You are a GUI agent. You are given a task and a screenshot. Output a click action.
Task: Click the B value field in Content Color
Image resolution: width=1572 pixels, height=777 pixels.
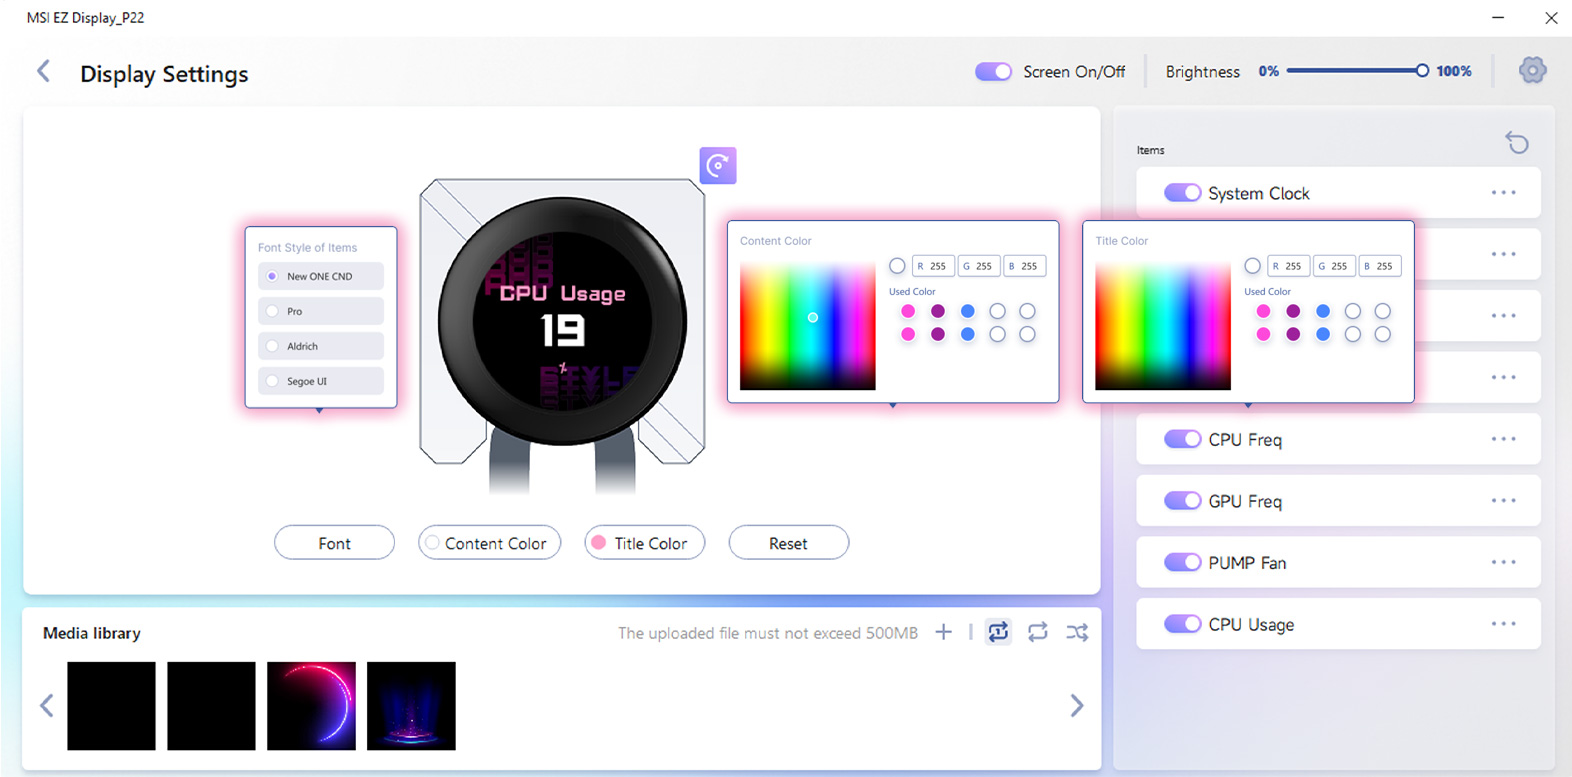[1025, 266]
